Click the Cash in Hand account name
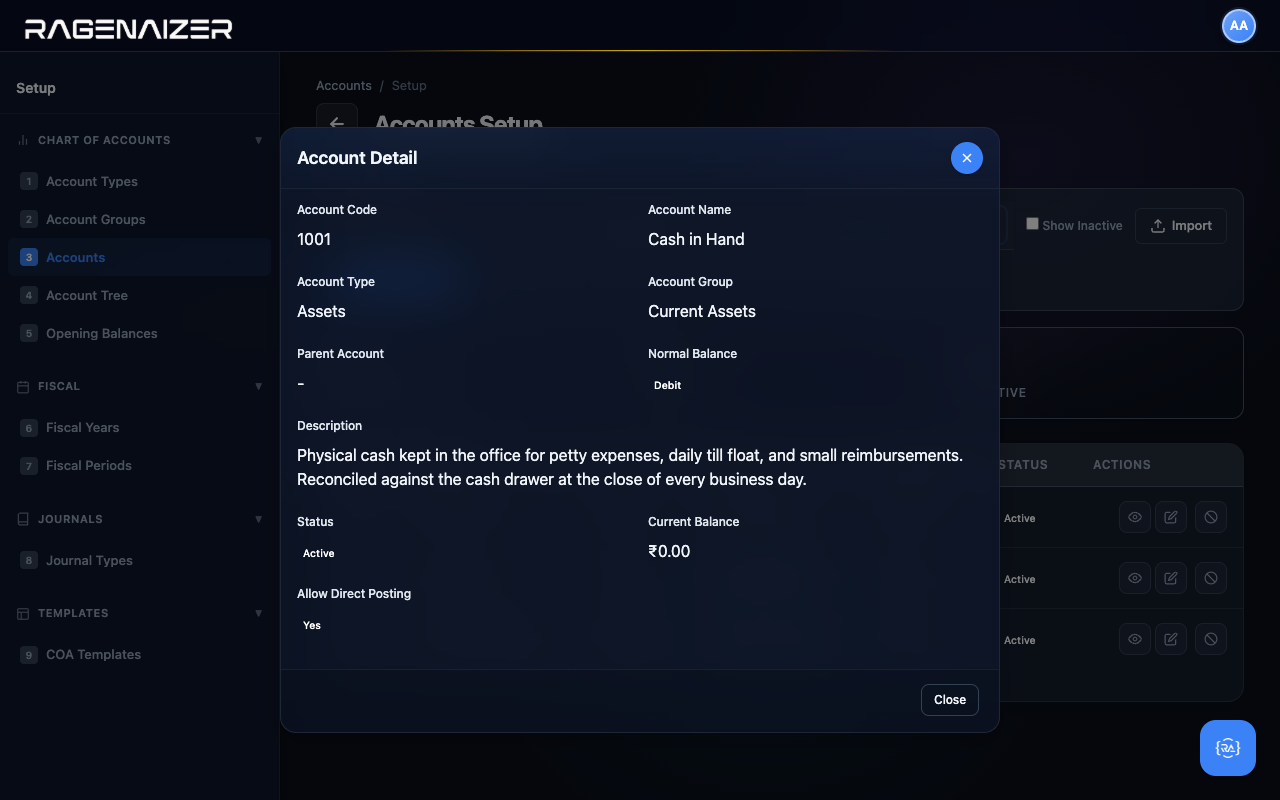Viewport: 1280px width, 800px height. pos(696,239)
